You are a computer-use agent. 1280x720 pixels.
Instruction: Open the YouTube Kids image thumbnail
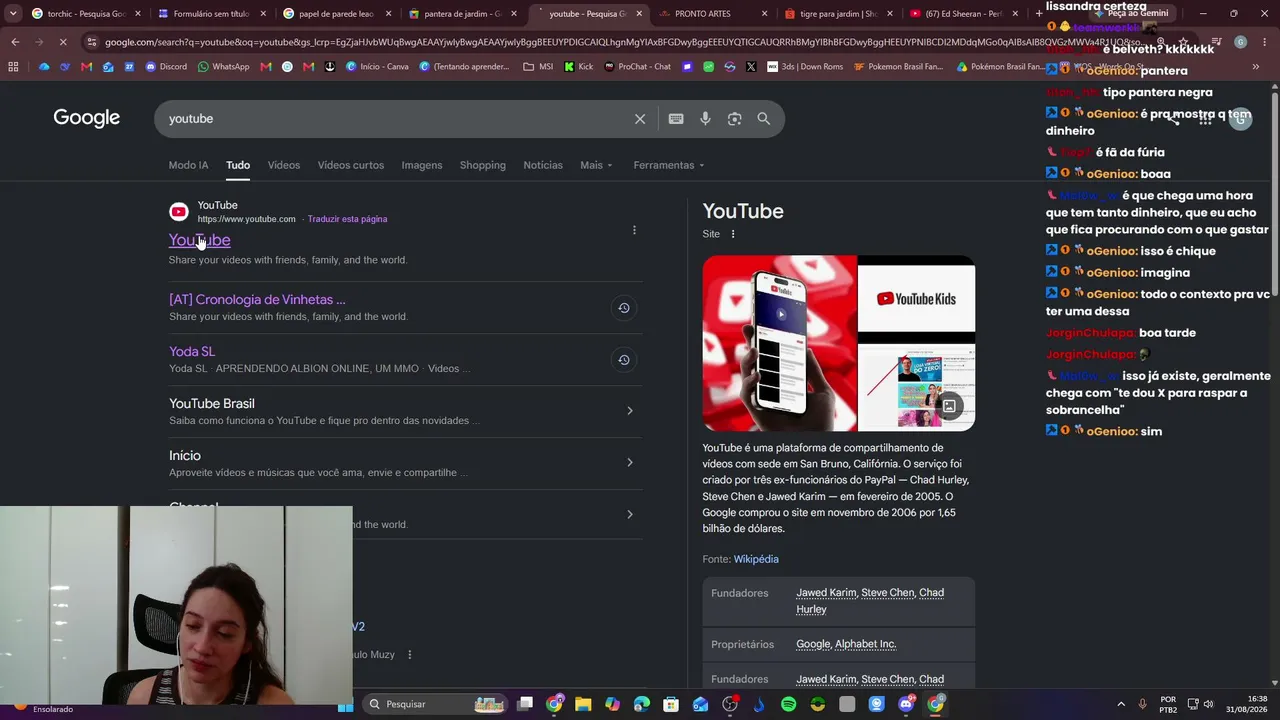coord(917,297)
